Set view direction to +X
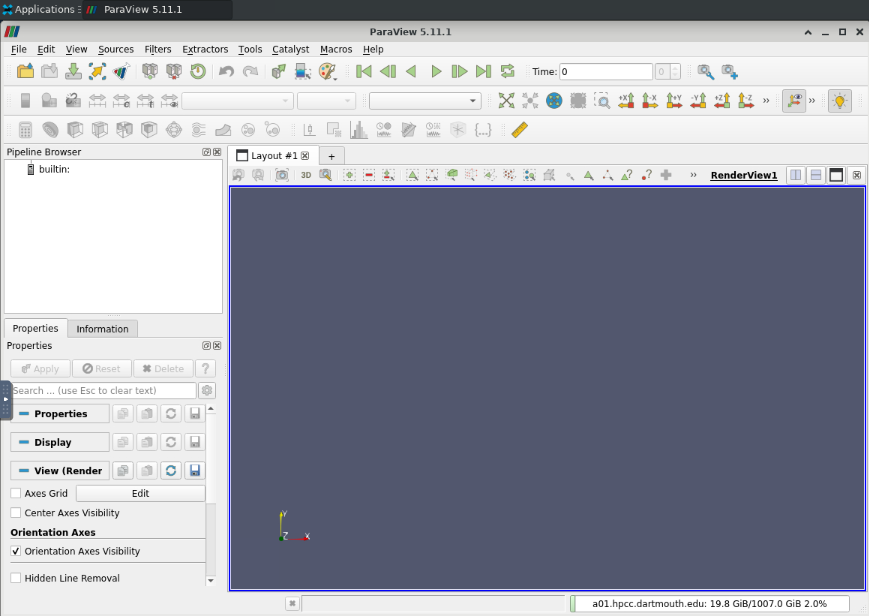The height and width of the screenshot is (616, 869). (x=626, y=100)
